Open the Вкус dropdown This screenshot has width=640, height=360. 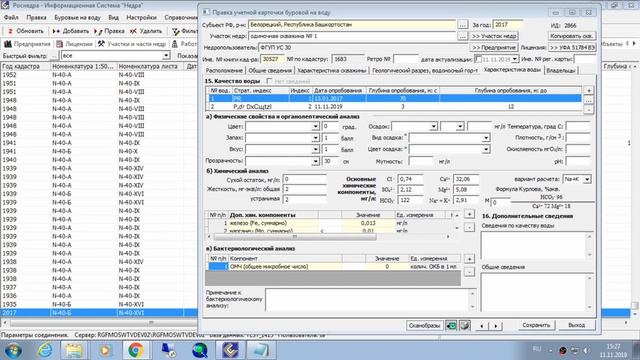coord(315,149)
